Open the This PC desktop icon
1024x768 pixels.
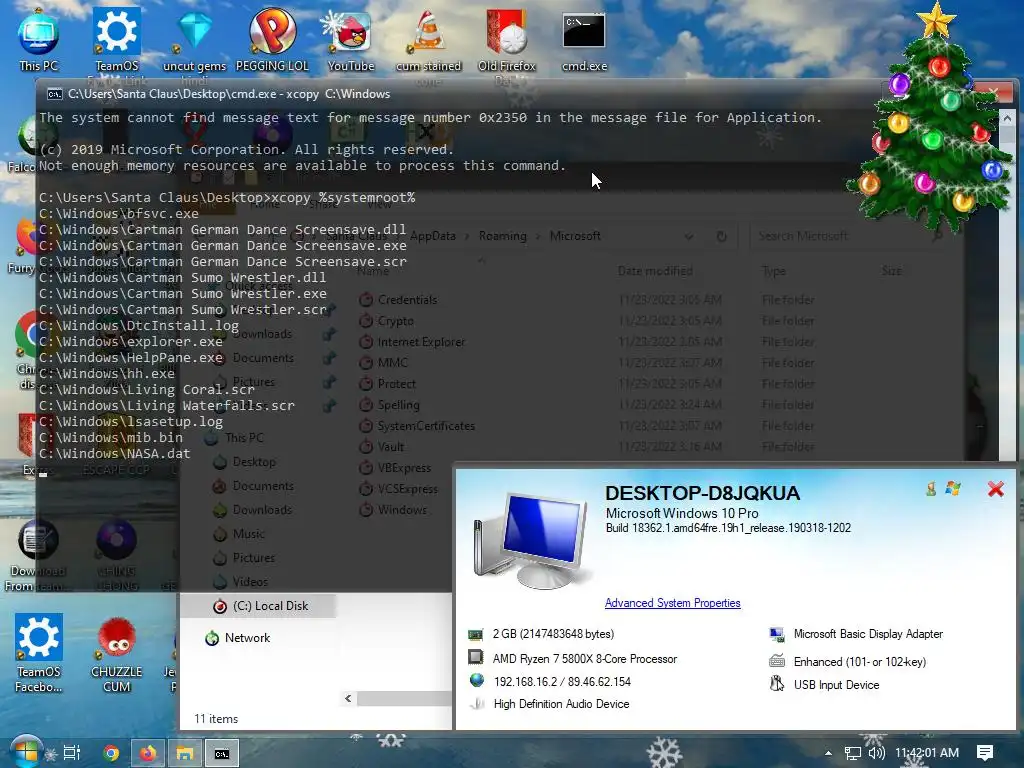[x=39, y=39]
